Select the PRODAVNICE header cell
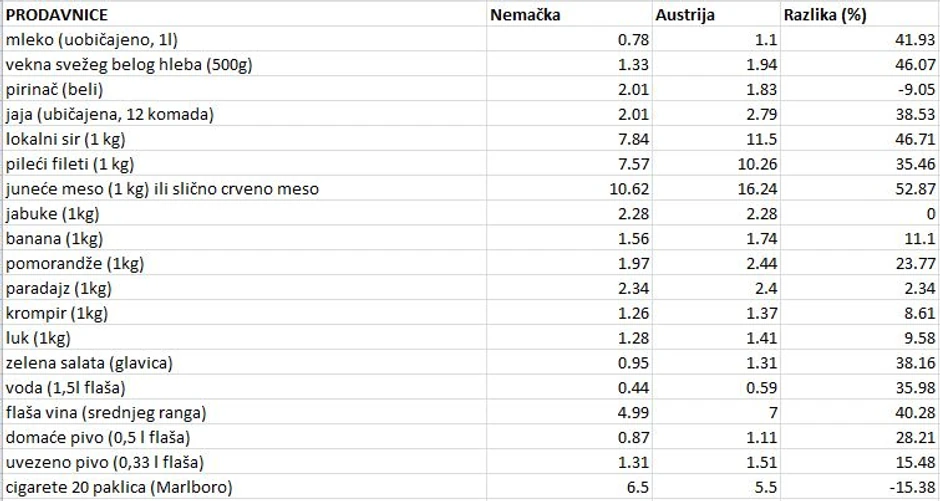Image resolution: width=940 pixels, height=501 pixels. 57,15
